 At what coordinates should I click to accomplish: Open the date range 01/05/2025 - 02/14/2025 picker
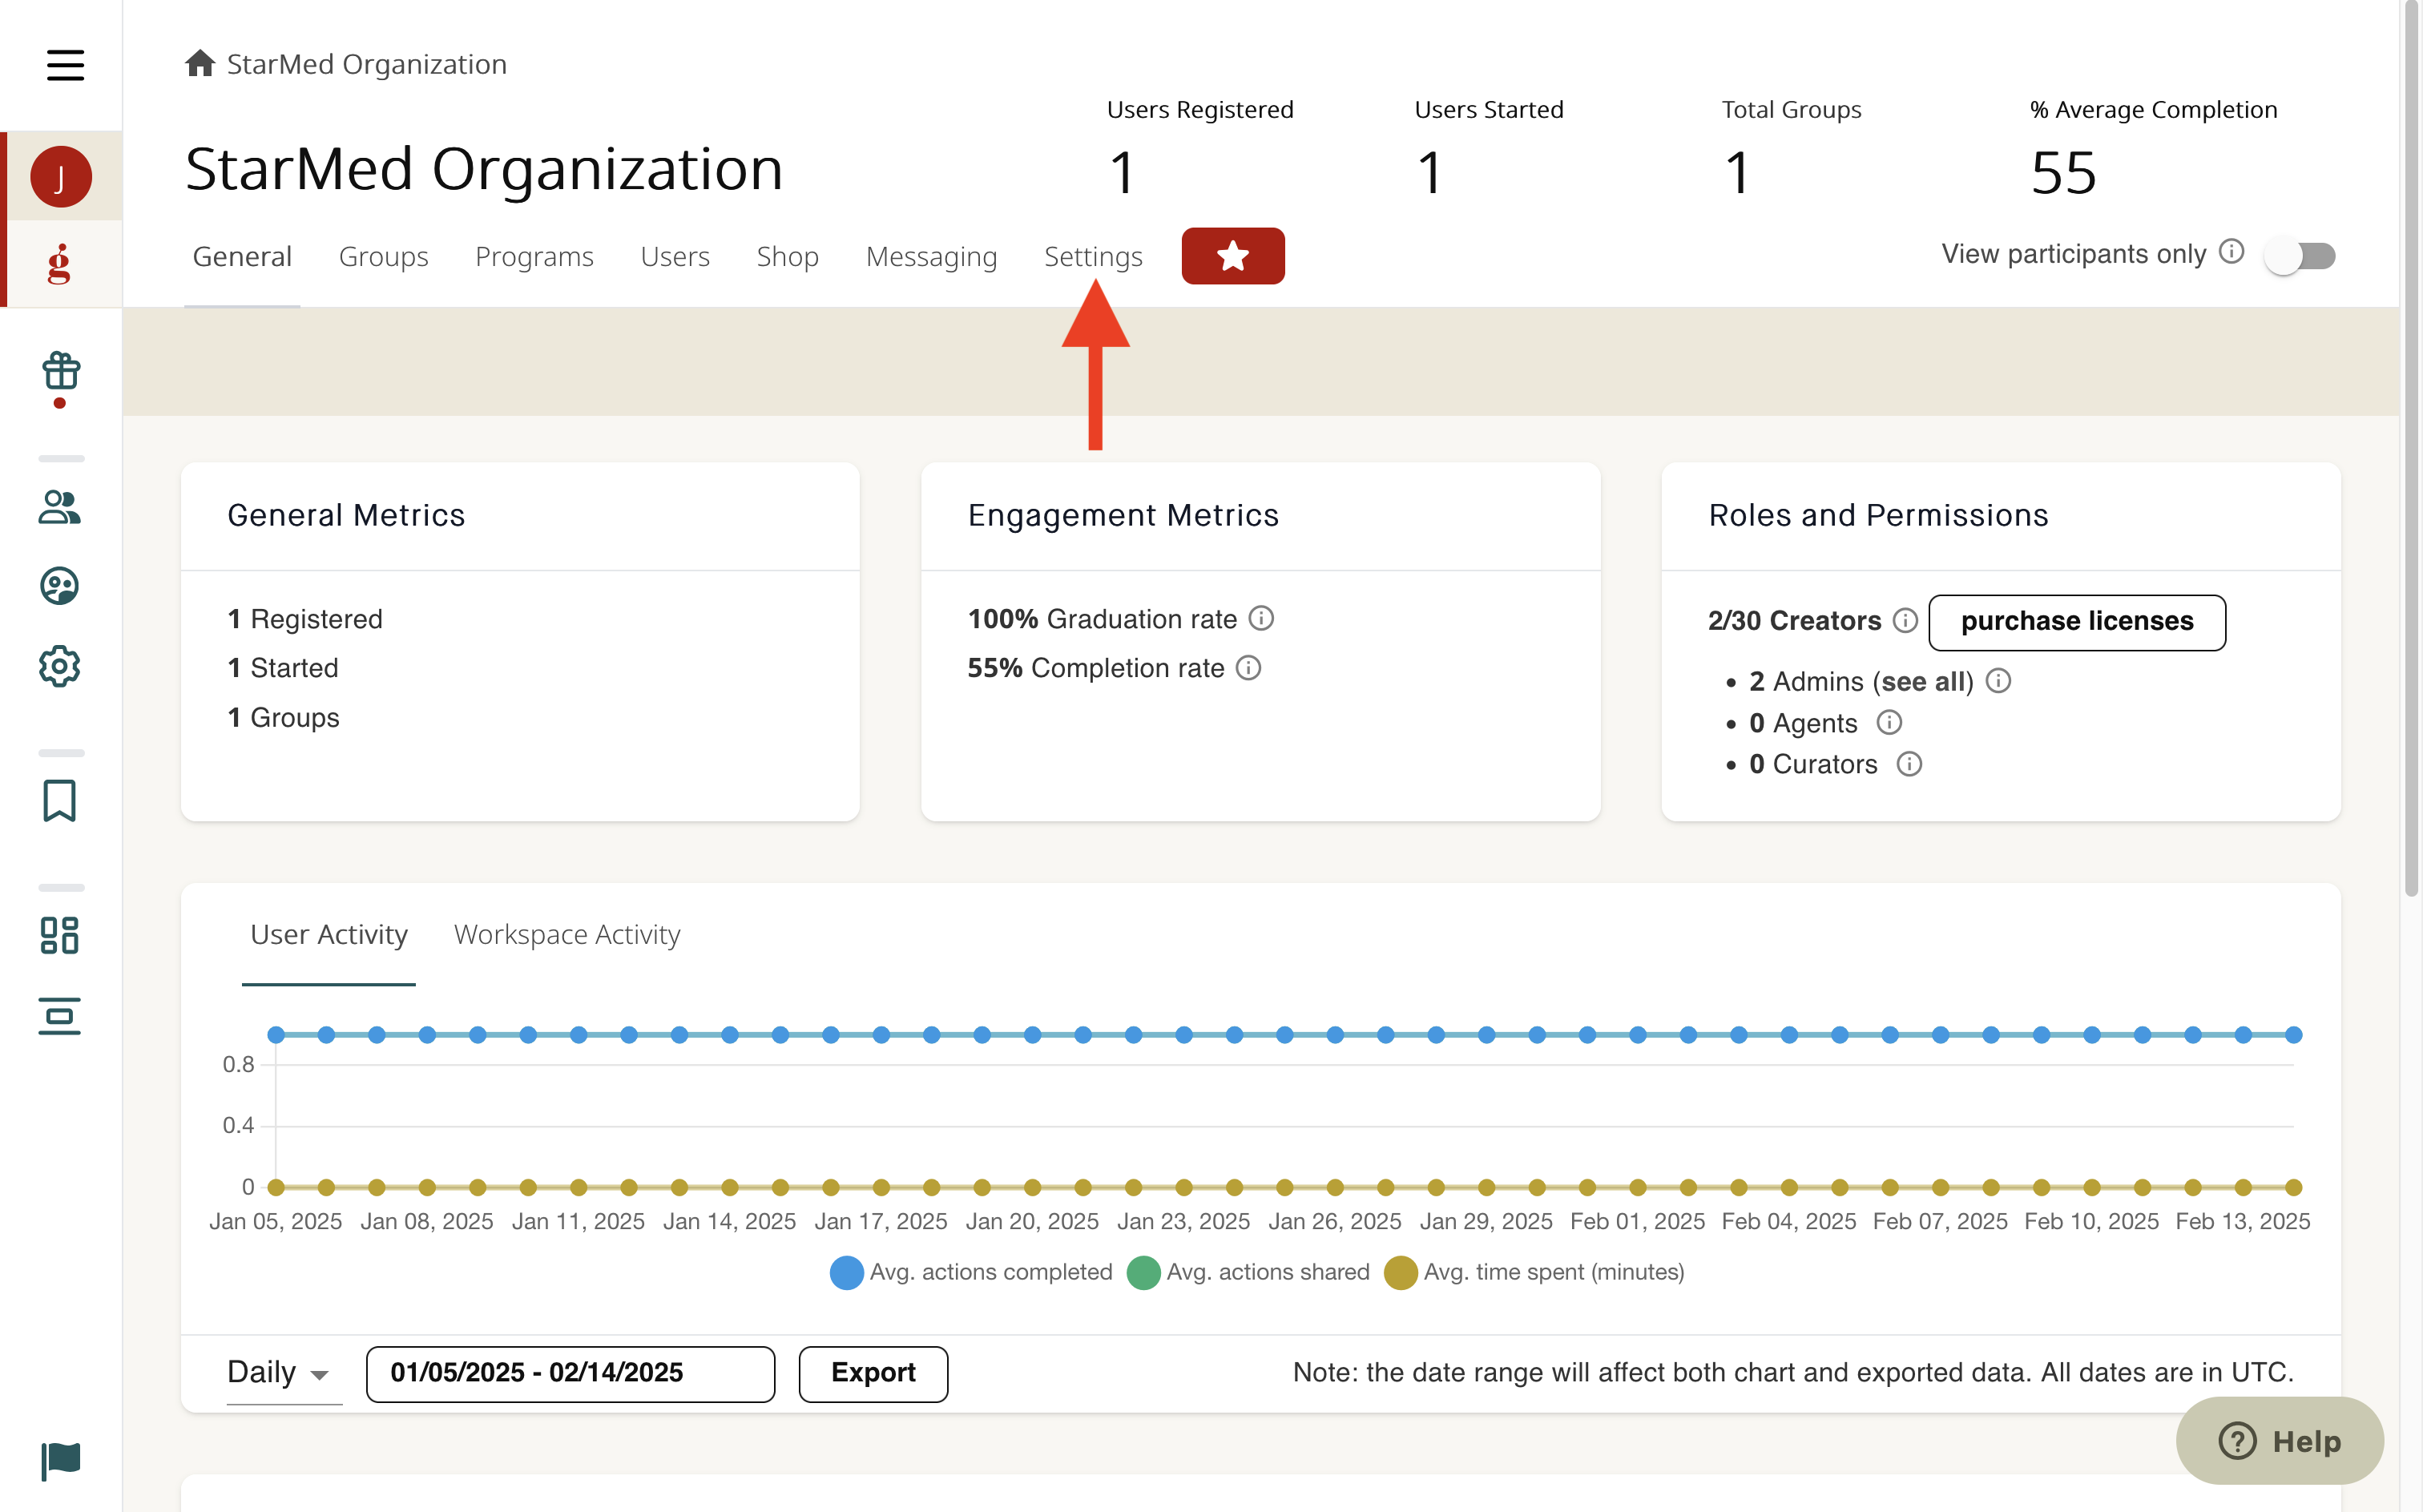[570, 1373]
